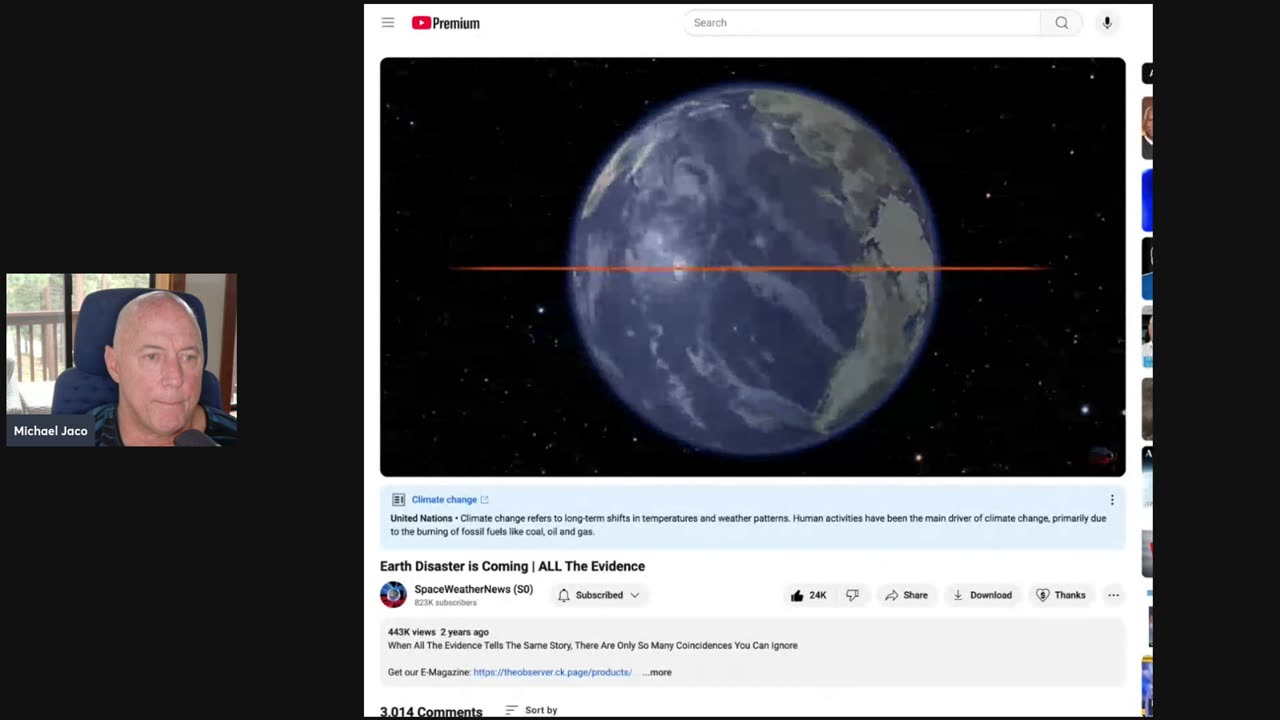Open theobserver.ck.page products link

(x=552, y=672)
